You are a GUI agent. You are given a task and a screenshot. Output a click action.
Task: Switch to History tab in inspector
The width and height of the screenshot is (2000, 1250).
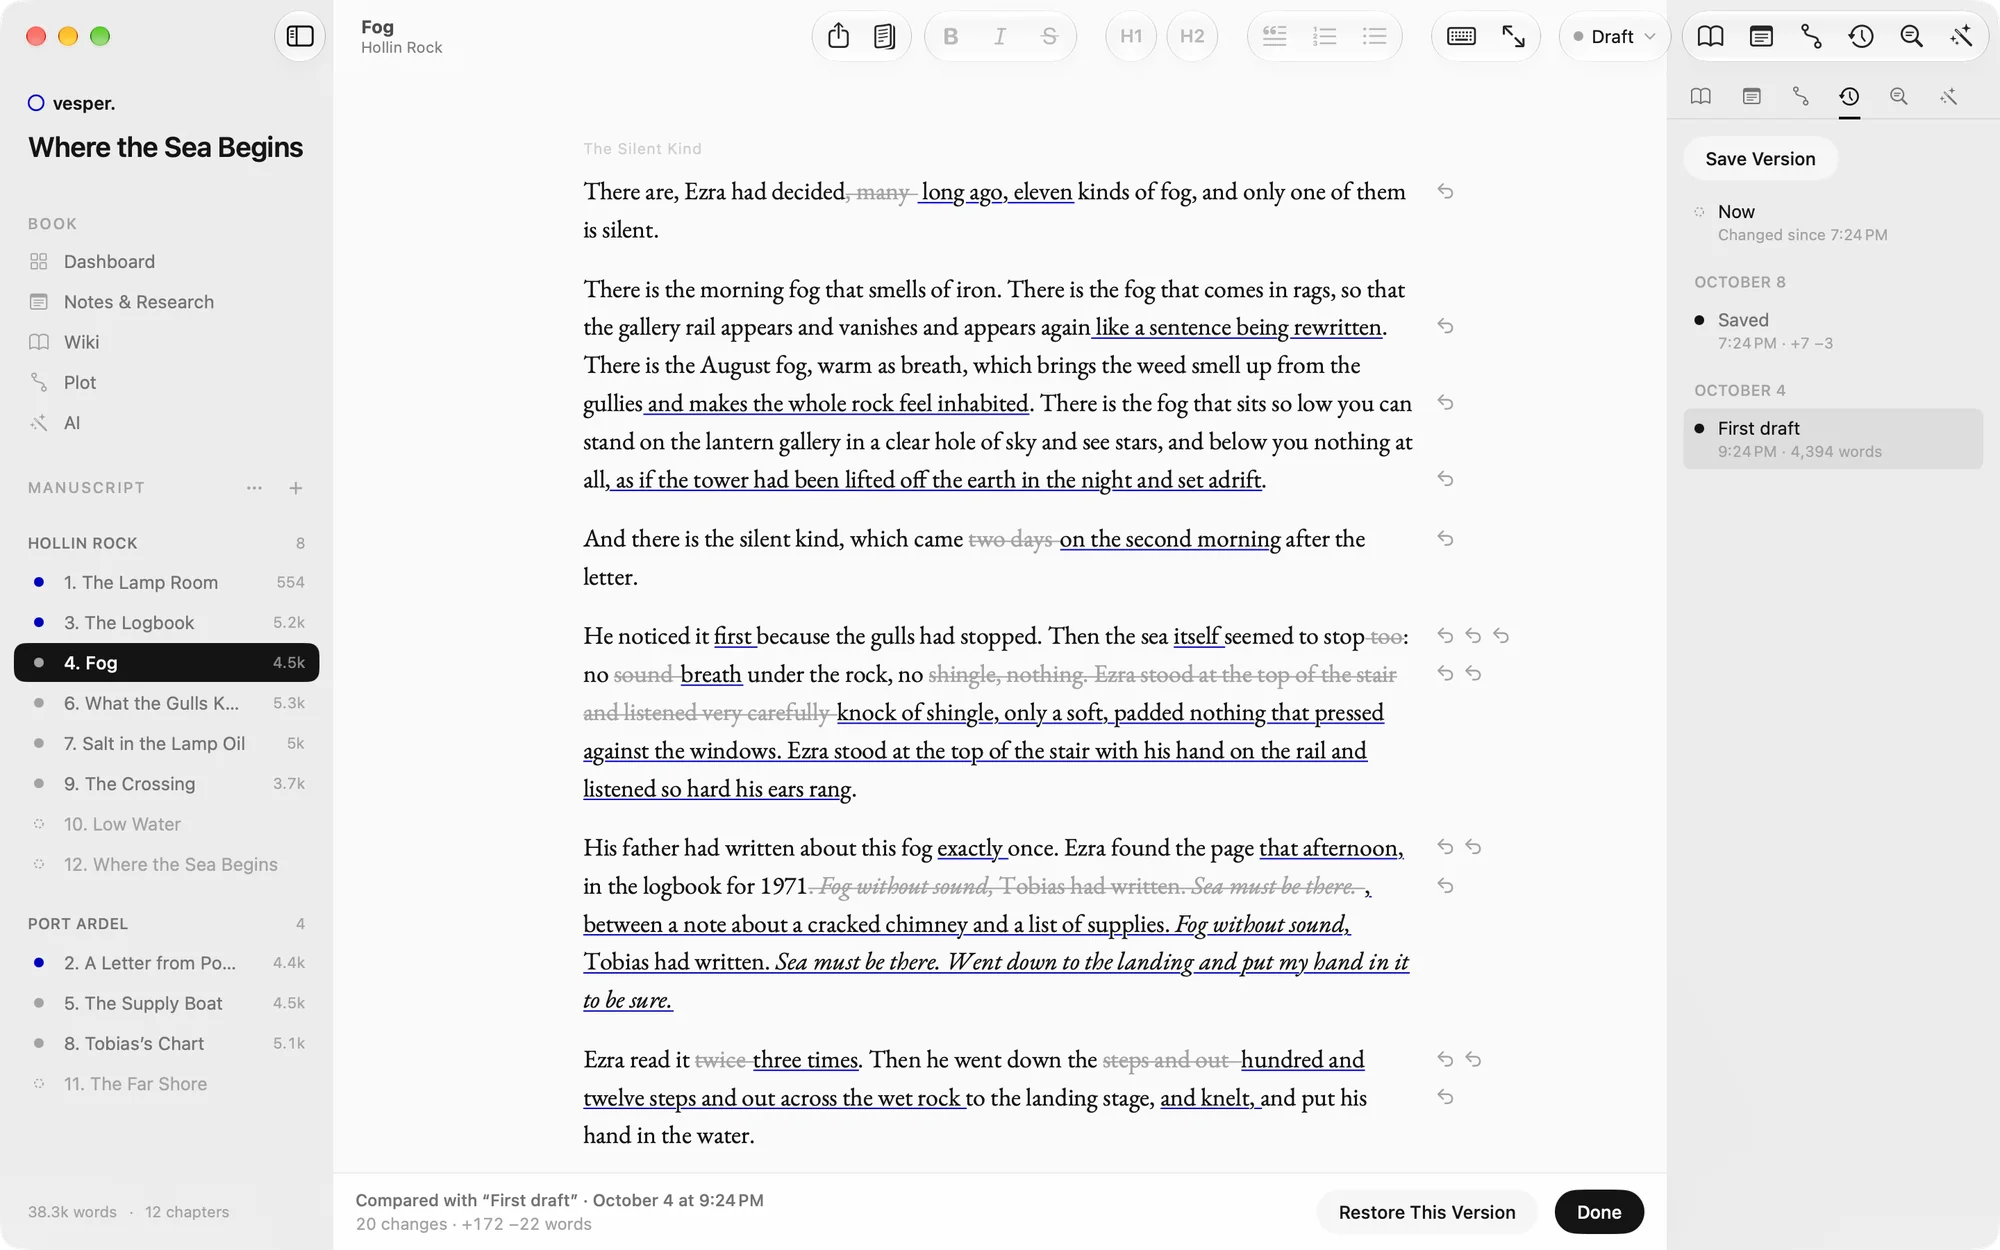1849,96
